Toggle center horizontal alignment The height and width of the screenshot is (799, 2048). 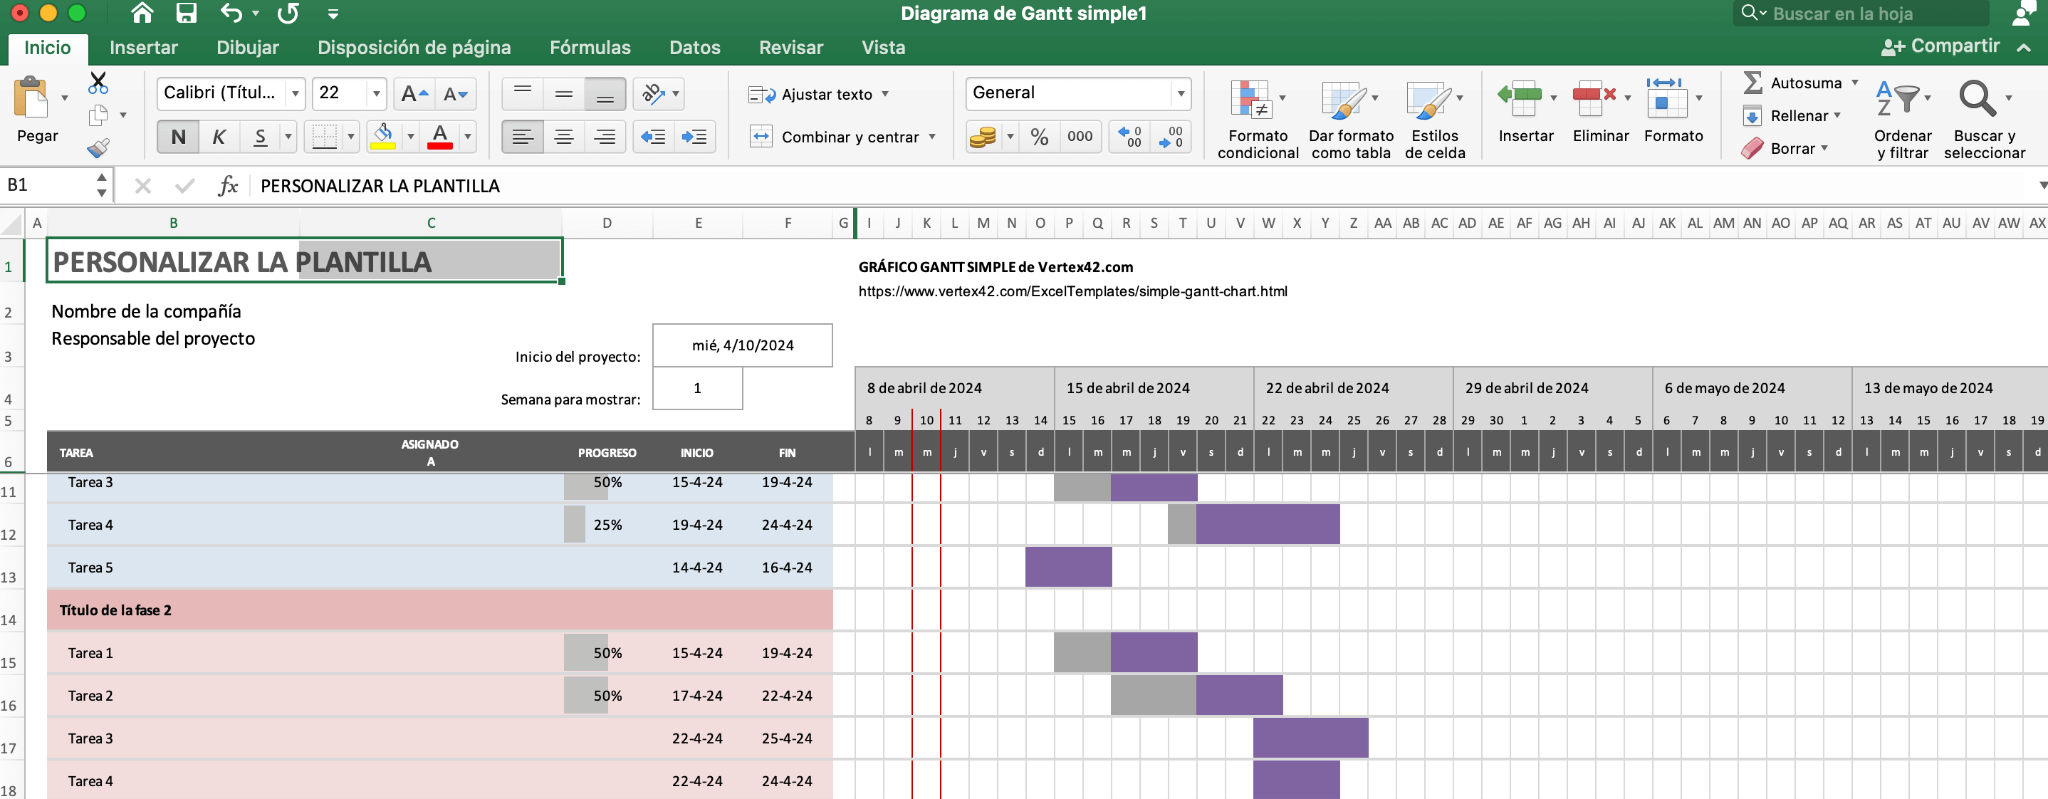point(564,137)
